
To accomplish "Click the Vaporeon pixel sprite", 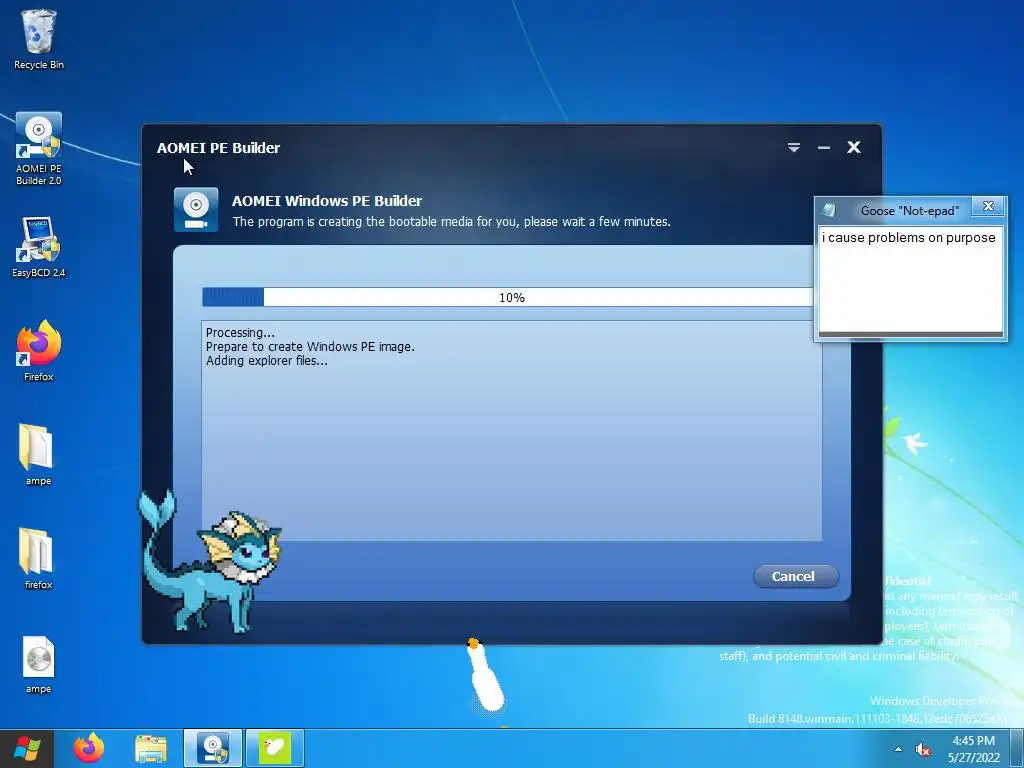I will (209, 563).
